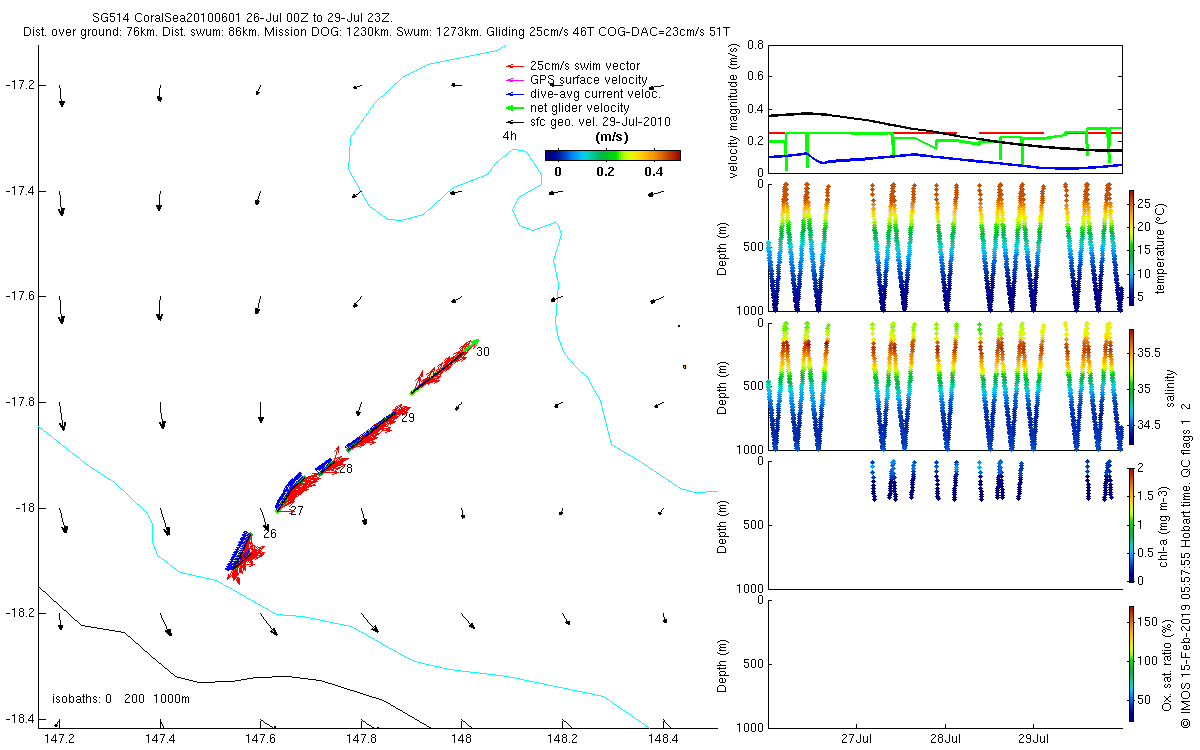
Task: Click the 1.5 tick on chl-a colorbar
Action: [x=1146, y=496]
